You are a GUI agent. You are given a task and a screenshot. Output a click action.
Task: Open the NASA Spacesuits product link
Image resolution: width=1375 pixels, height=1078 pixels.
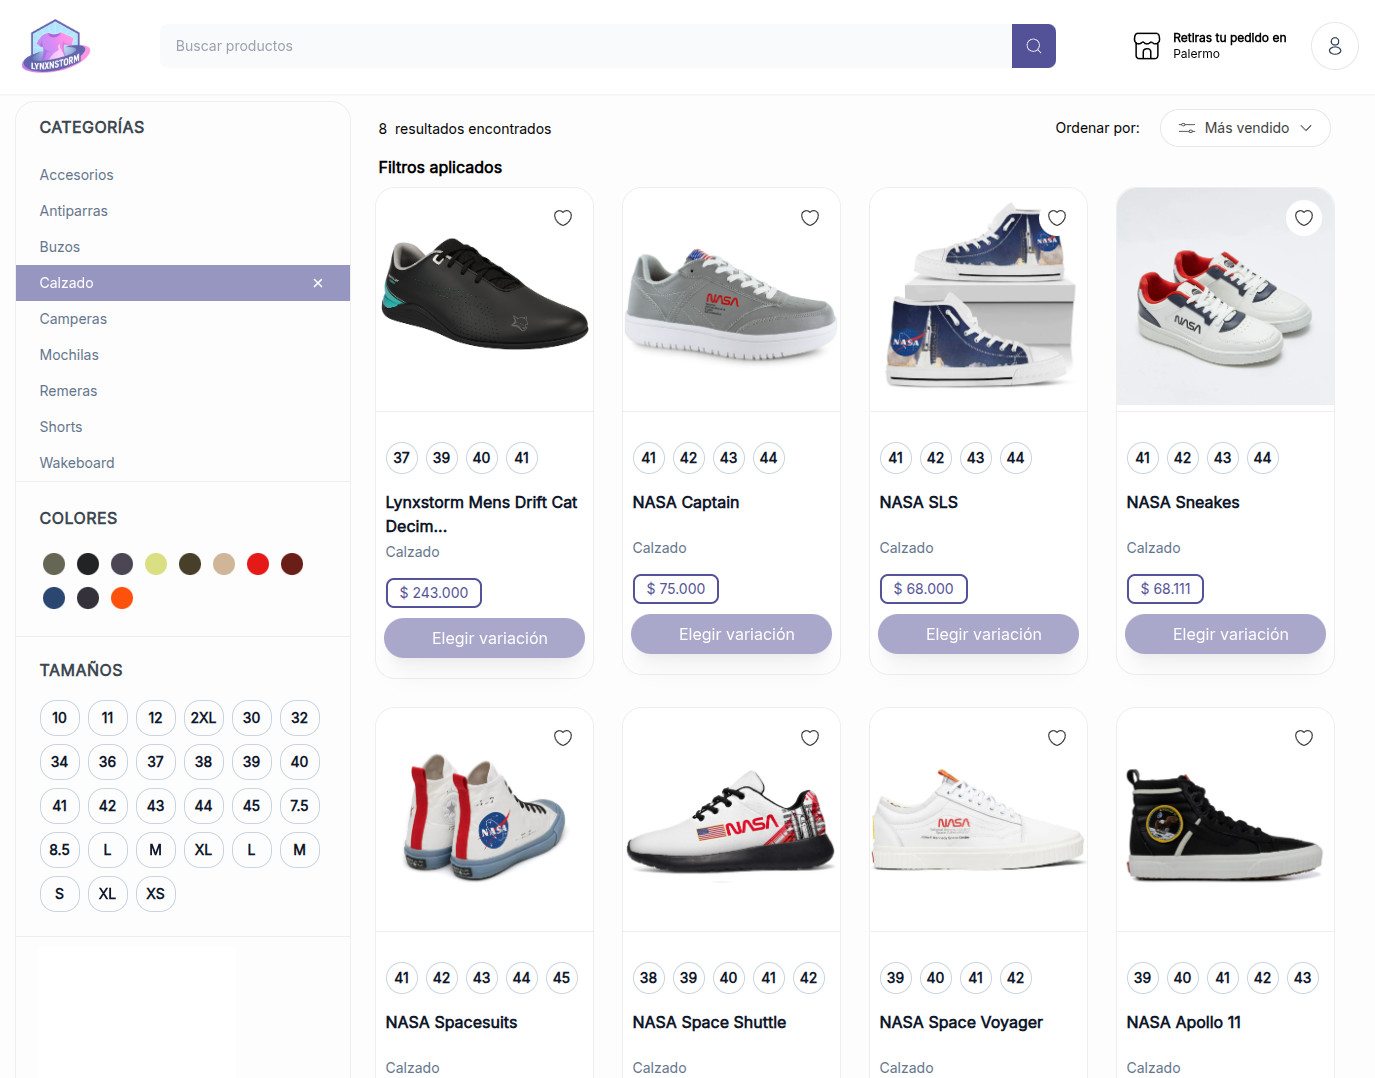pyautogui.click(x=451, y=1022)
